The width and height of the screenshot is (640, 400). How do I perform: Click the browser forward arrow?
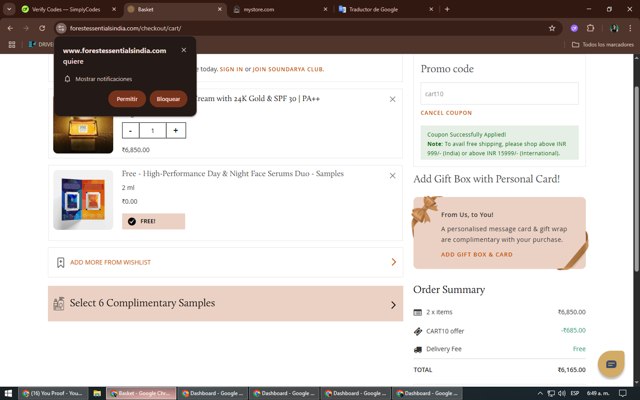pyautogui.click(x=26, y=28)
